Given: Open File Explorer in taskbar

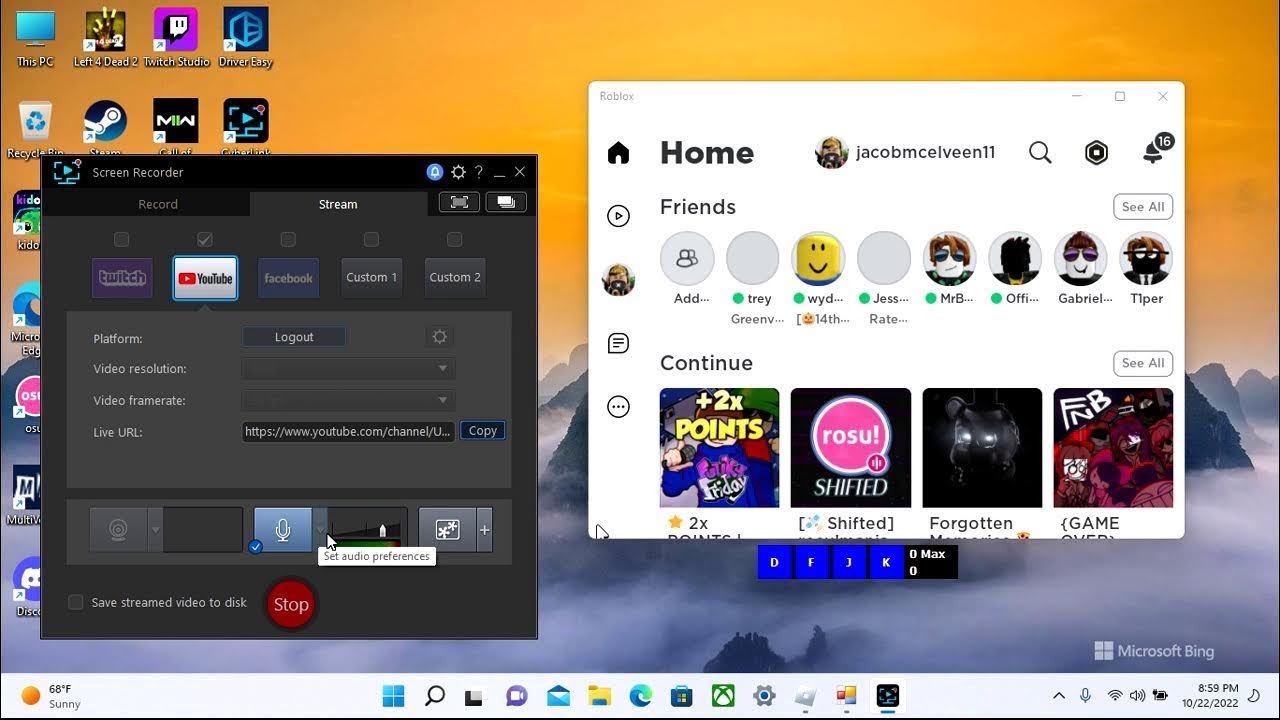Looking at the screenshot, I should pos(599,696).
